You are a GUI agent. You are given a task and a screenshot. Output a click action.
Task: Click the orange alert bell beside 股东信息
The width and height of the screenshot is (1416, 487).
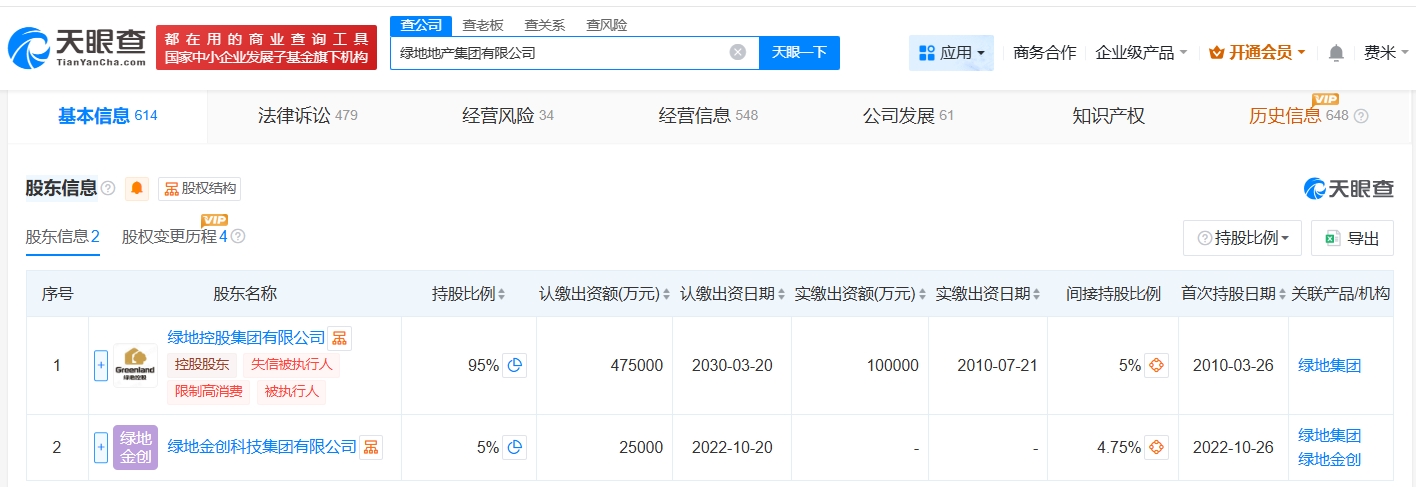click(136, 188)
